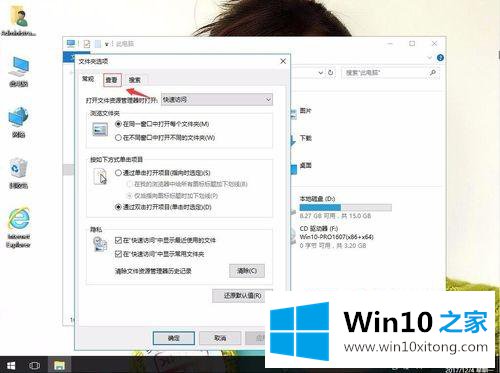The image size is (500, 373).
Task: Expand the Explorer address bar history dropdown
Action: pyautogui.click(x=320, y=72)
